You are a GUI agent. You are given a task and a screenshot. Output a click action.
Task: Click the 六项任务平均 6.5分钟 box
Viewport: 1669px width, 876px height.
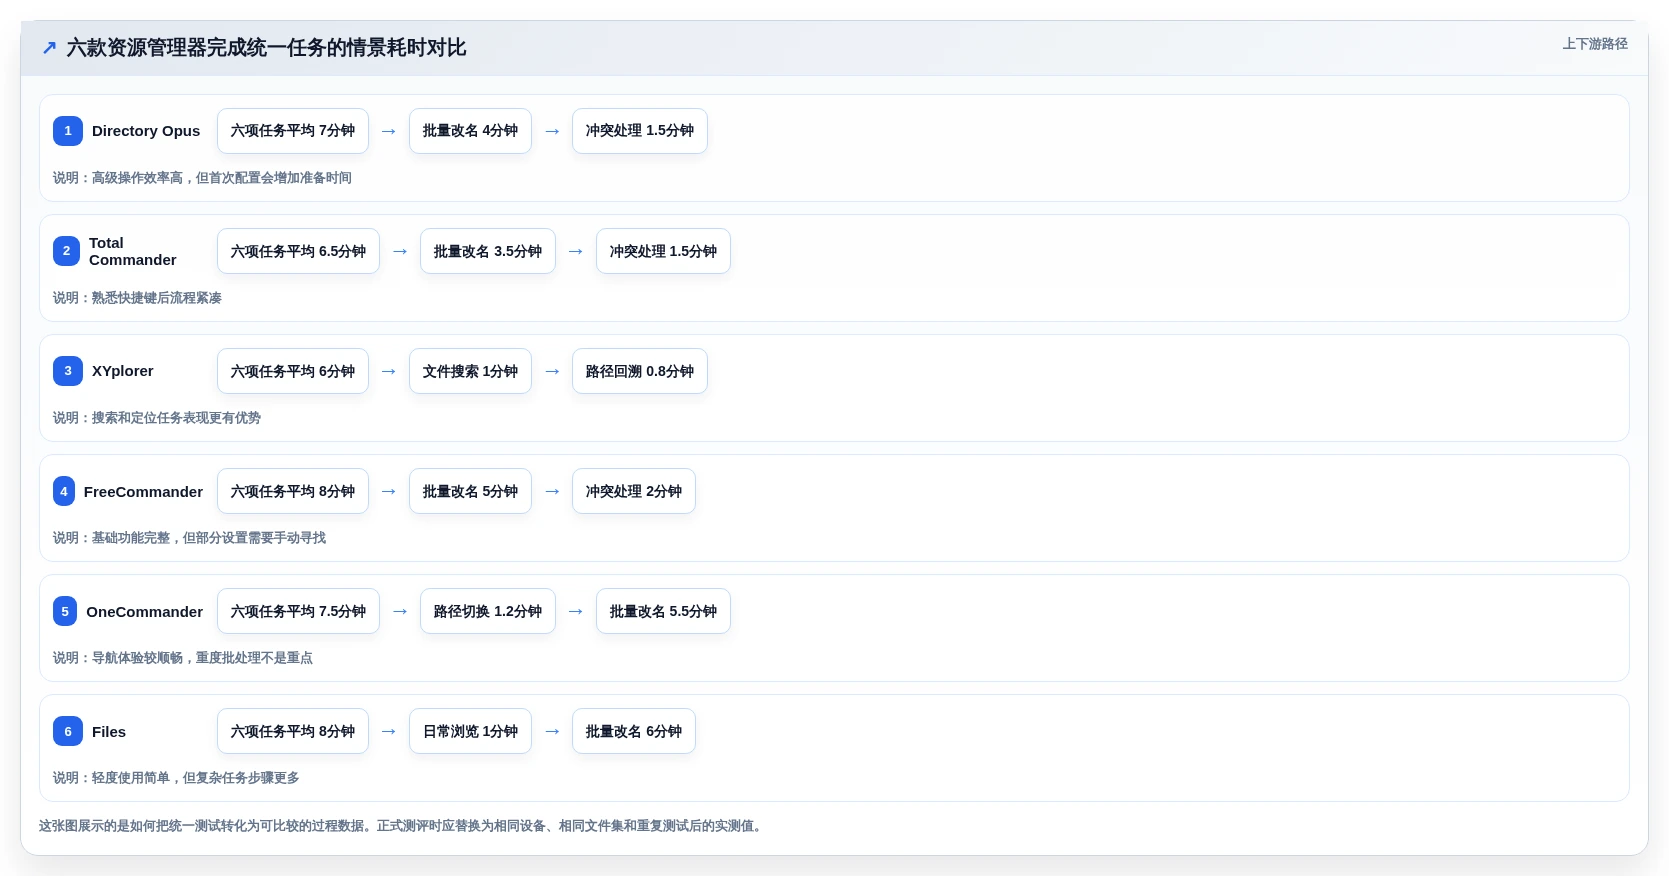coord(298,251)
